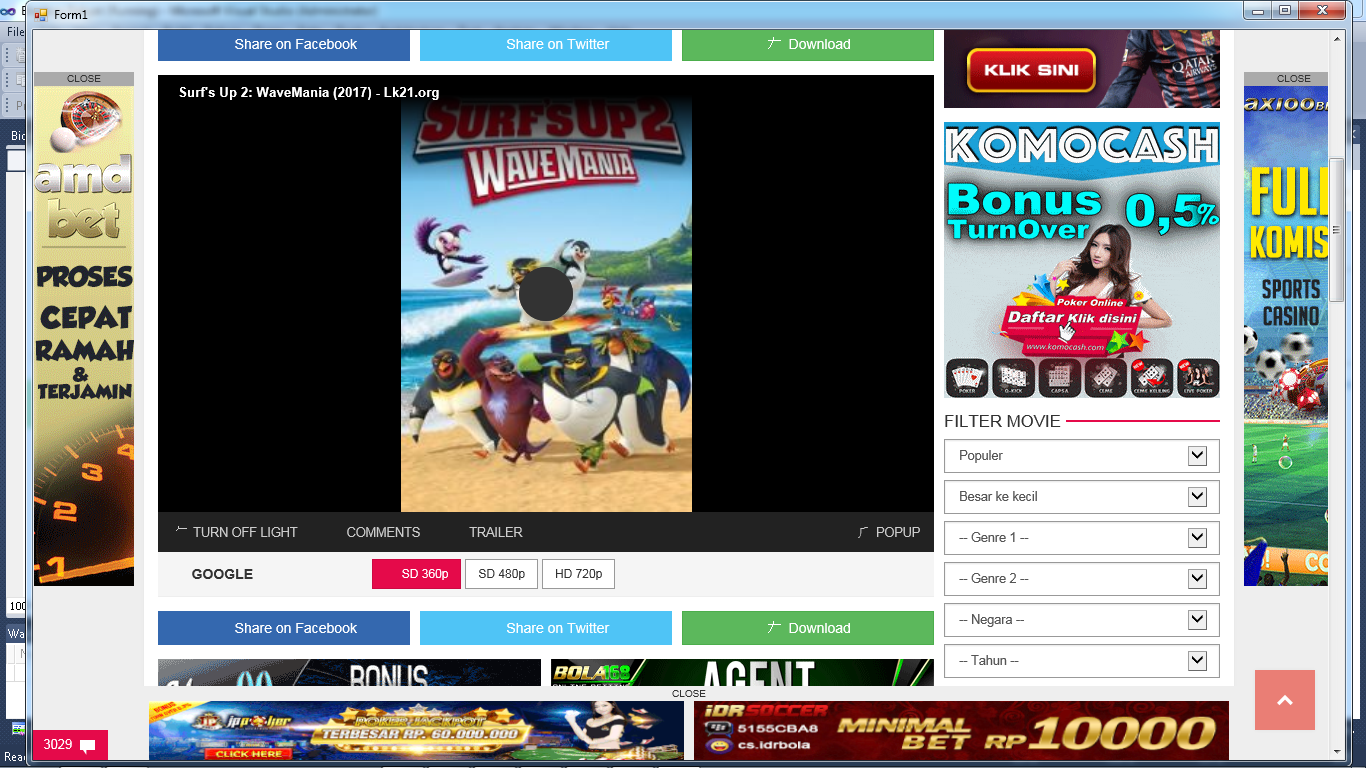
Task: Open the jppoker jackpot bottom banner
Action: pyautogui.click(x=416, y=730)
